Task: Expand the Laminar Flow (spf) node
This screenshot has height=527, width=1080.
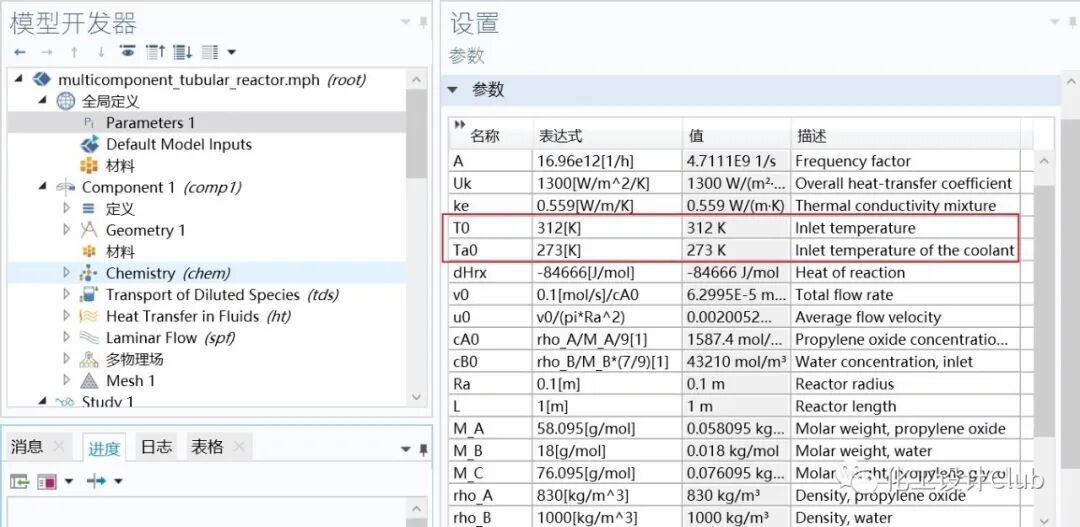Action: pos(67,337)
